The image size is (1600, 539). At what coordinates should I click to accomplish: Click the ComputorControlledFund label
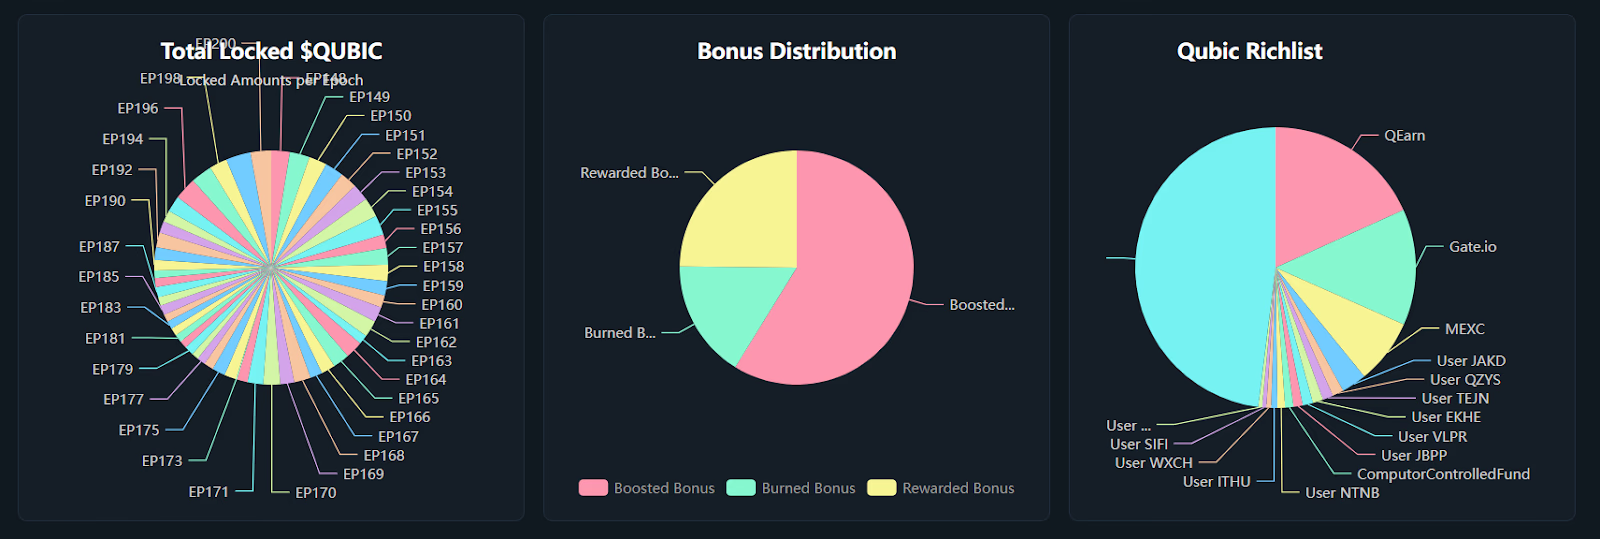point(1442,474)
